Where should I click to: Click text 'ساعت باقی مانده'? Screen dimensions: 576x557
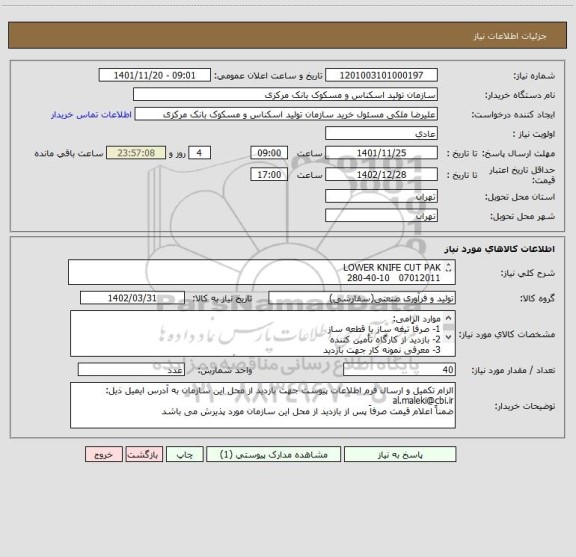(69, 153)
